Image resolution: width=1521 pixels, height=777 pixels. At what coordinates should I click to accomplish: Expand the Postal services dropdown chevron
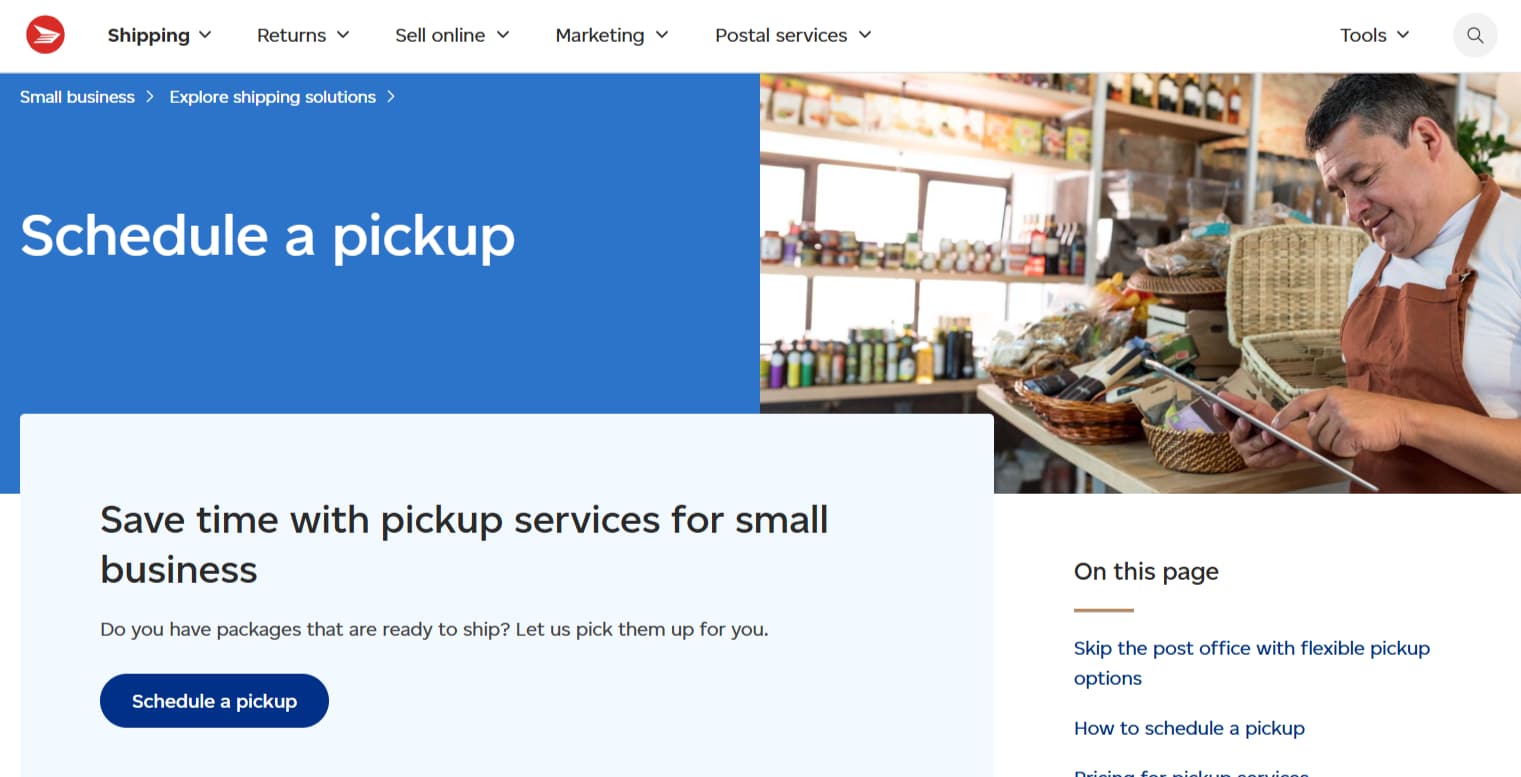865,35
